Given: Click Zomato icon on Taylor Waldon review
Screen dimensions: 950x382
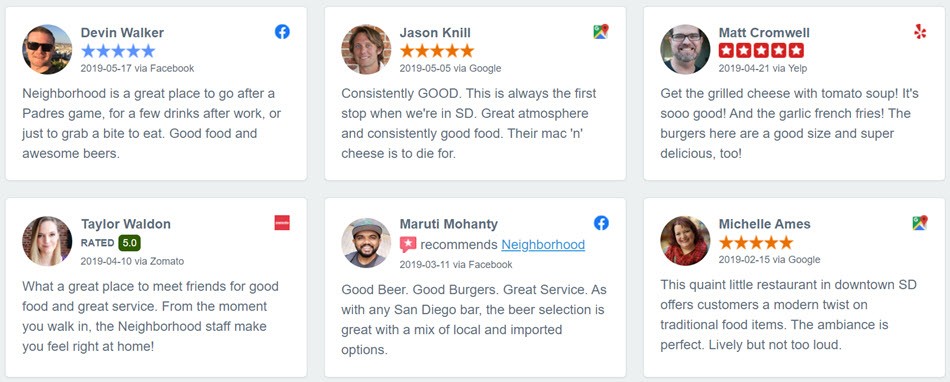Looking at the screenshot, I should [x=282, y=223].
